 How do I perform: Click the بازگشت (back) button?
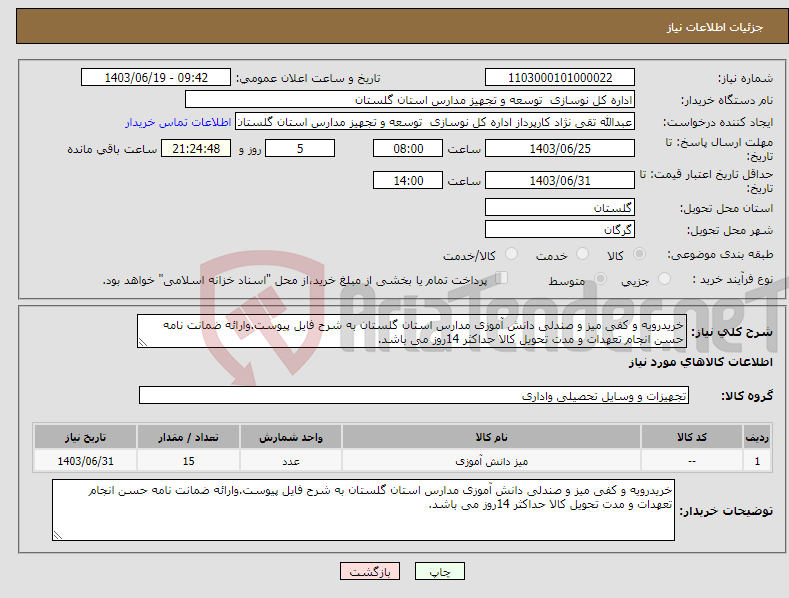[370, 571]
